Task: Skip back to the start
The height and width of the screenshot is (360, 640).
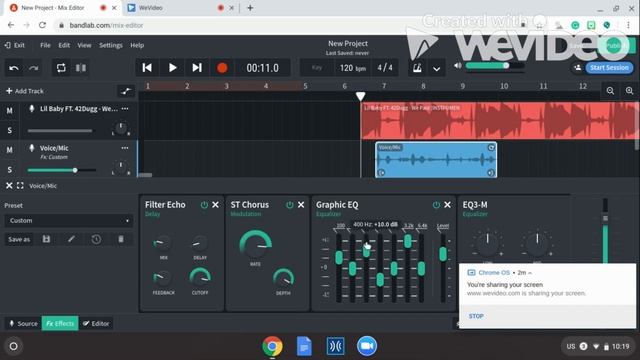Action: (x=147, y=68)
